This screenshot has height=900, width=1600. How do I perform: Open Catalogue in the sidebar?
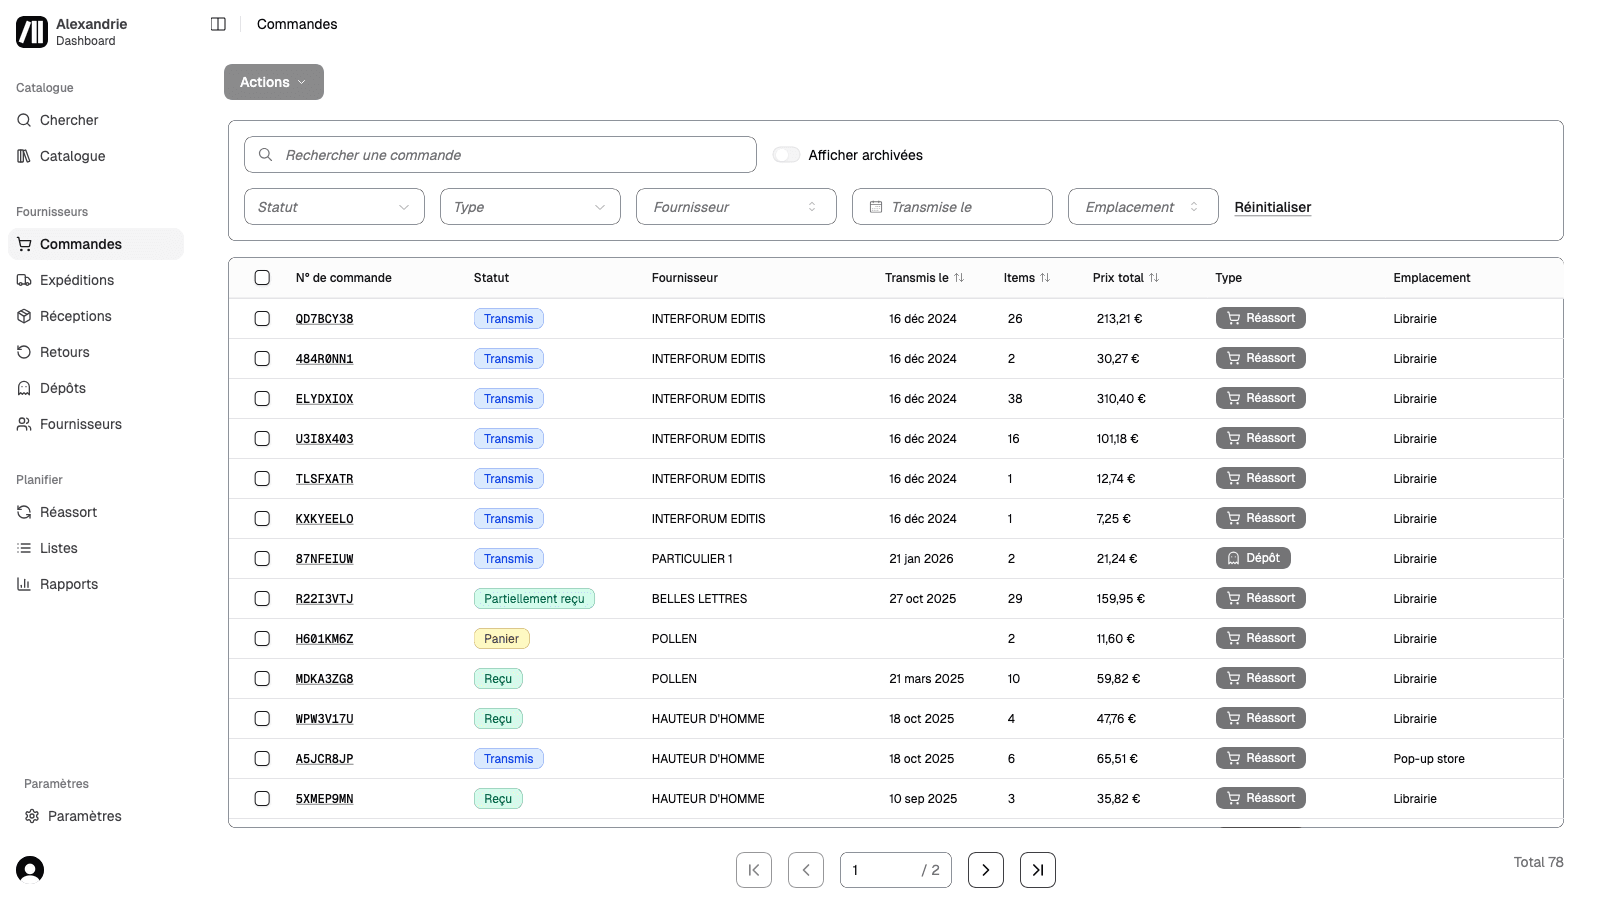point(96,156)
